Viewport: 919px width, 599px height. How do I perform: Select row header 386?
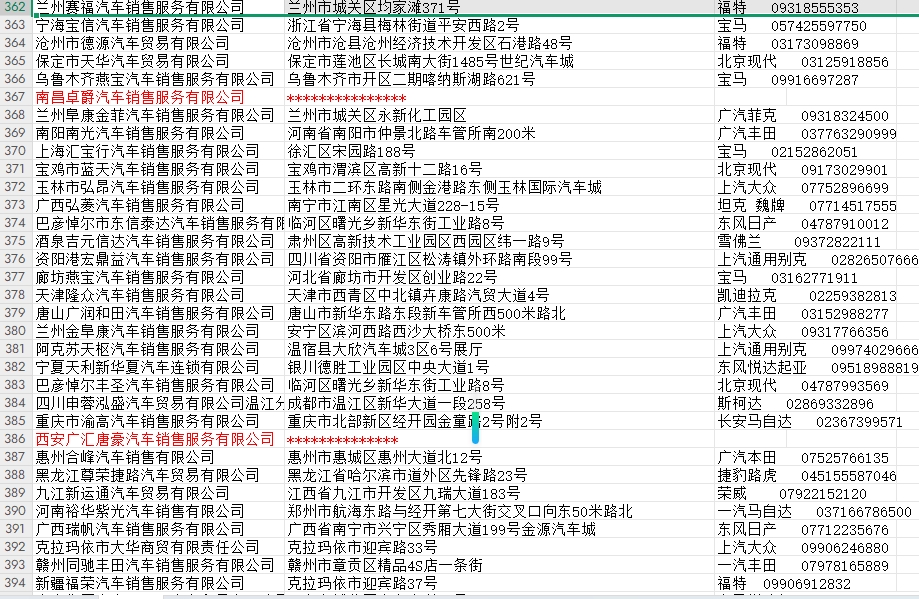tap(16, 439)
